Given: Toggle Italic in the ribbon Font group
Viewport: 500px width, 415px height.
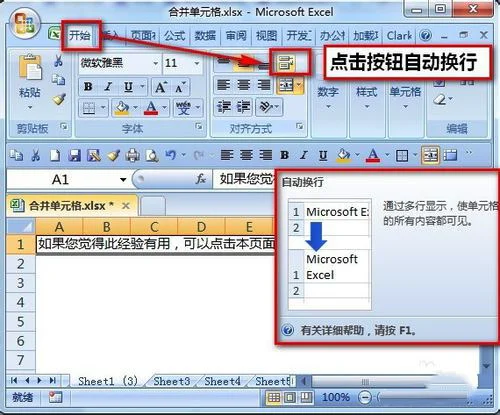Looking at the screenshot, I should click(x=108, y=87).
